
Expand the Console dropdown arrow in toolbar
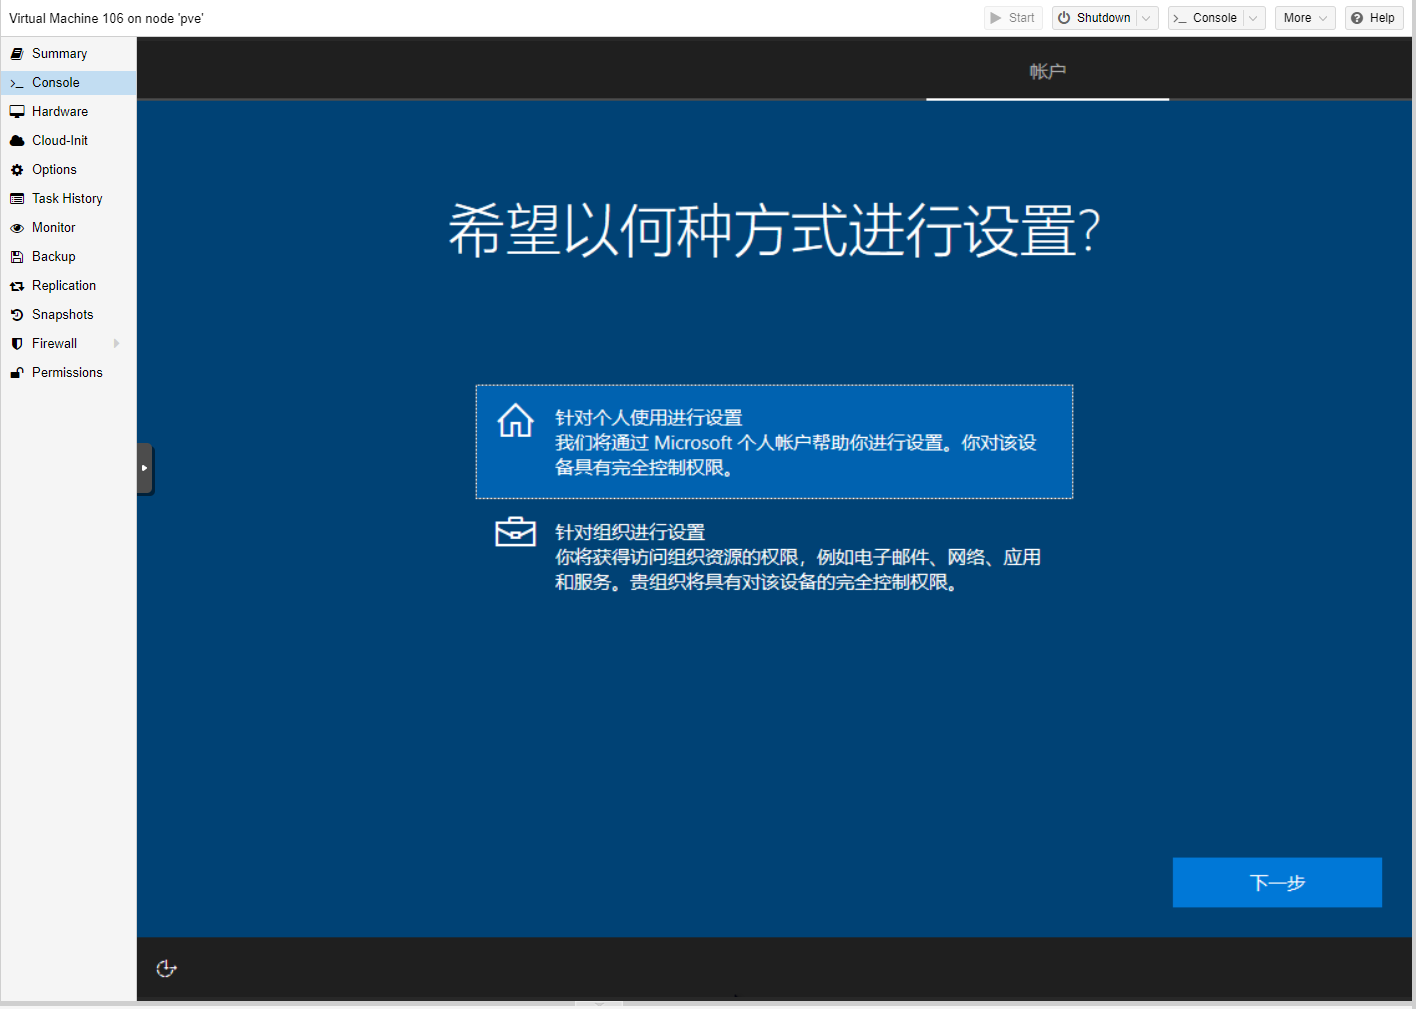(x=1253, y=18)
